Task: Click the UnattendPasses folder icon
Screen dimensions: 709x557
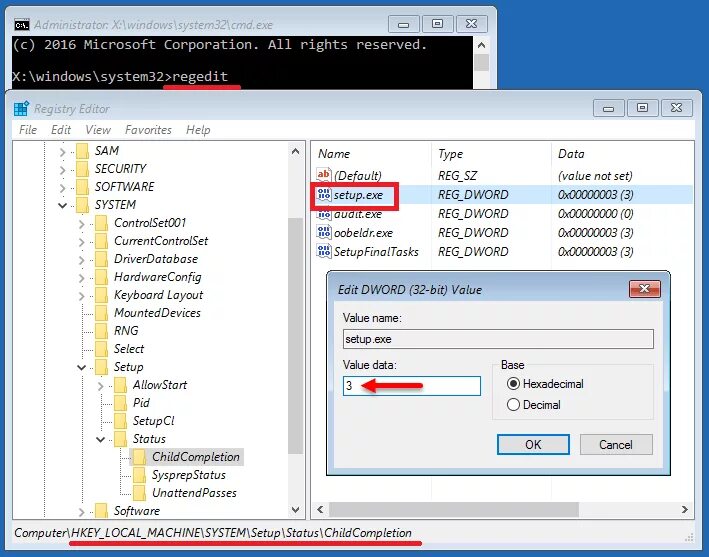Action: 140,493
